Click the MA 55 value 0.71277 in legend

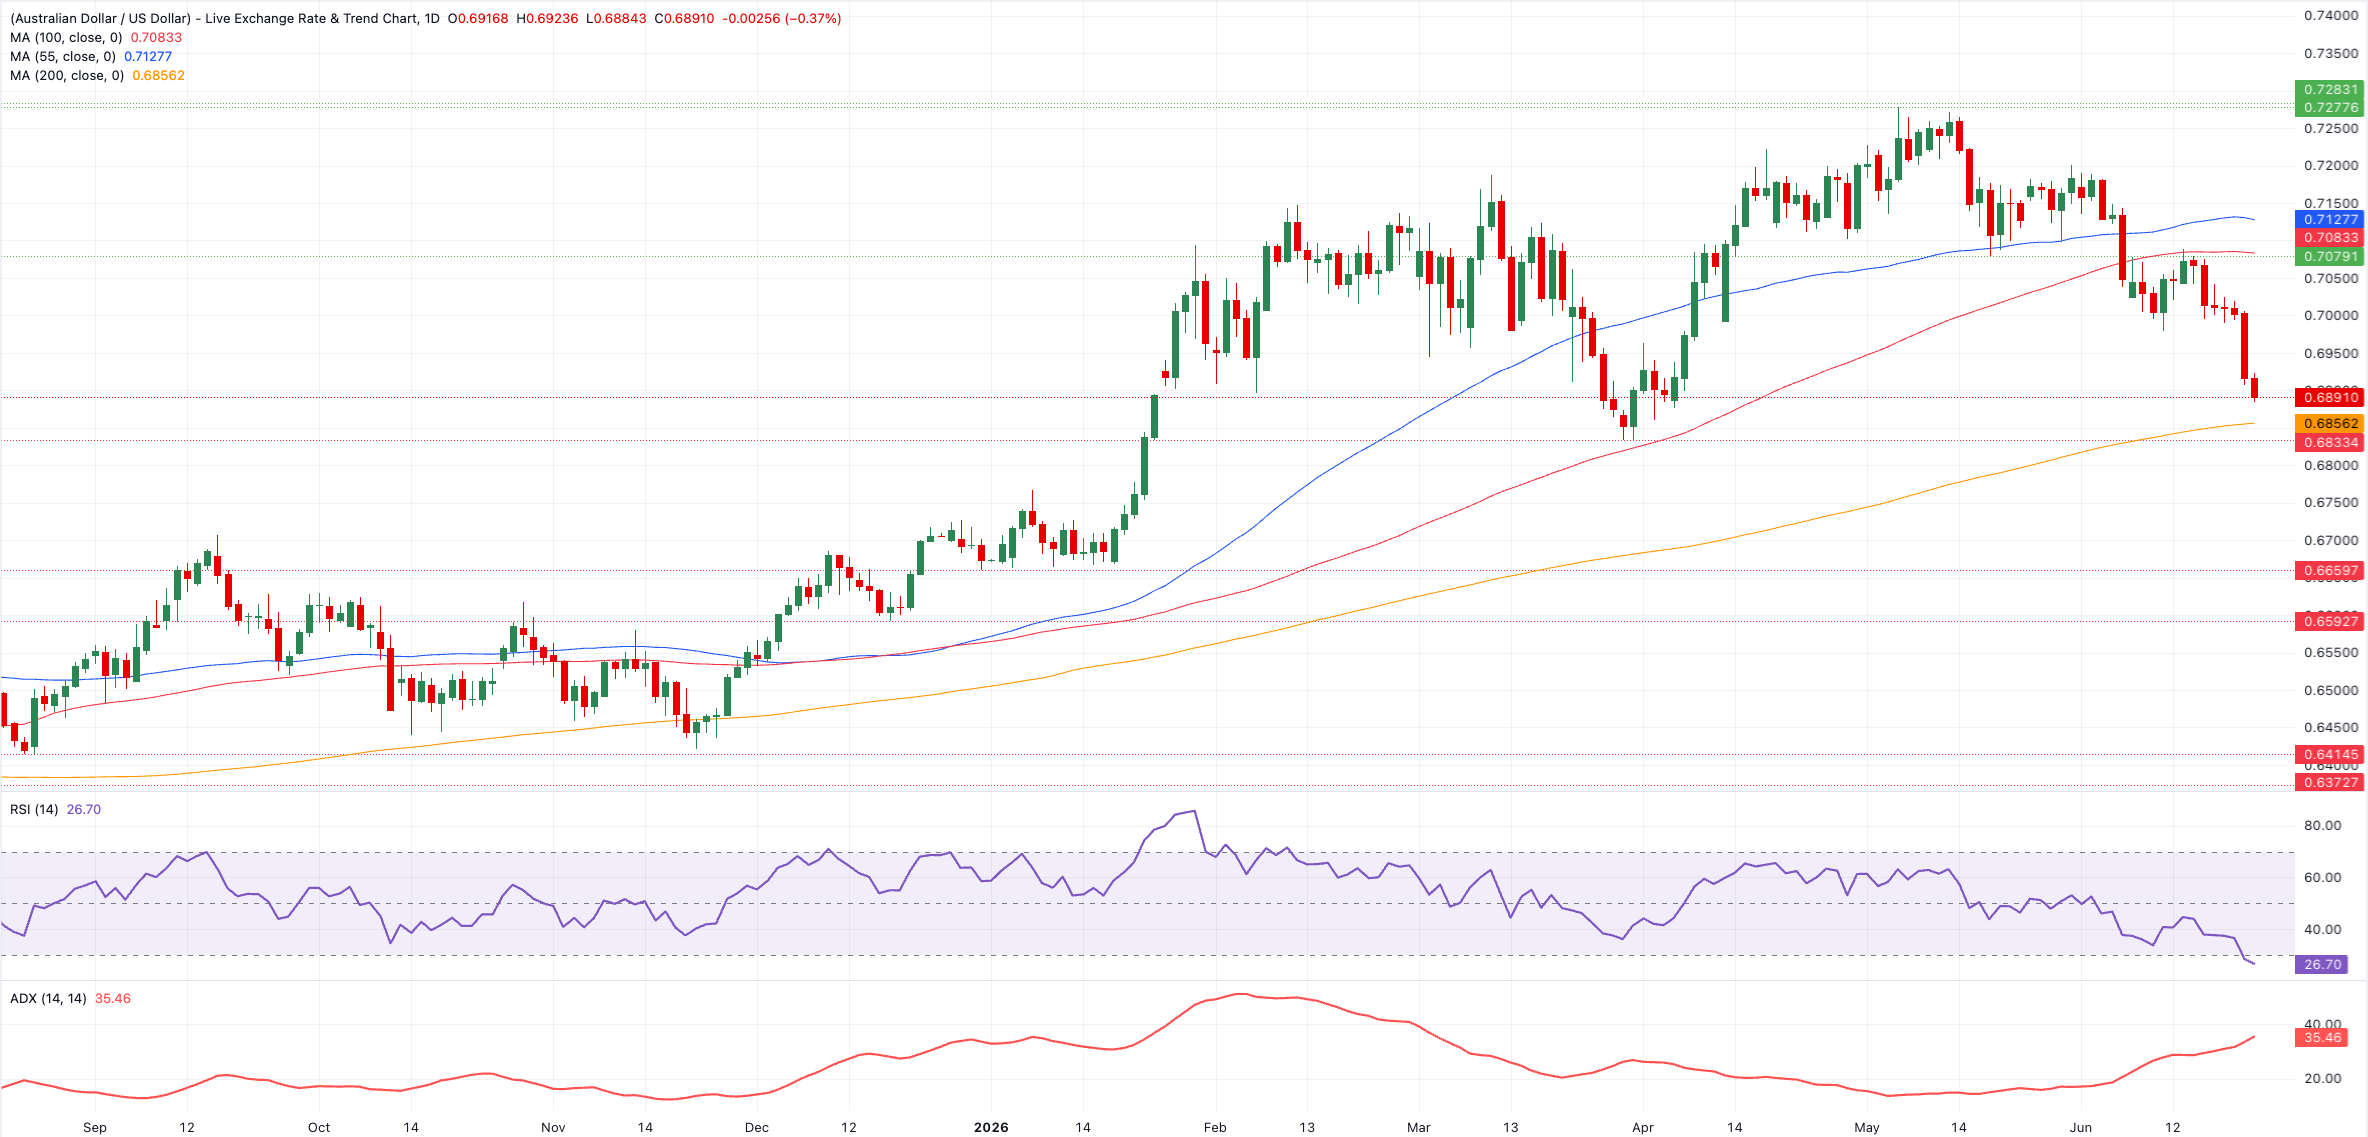(148, 56)
